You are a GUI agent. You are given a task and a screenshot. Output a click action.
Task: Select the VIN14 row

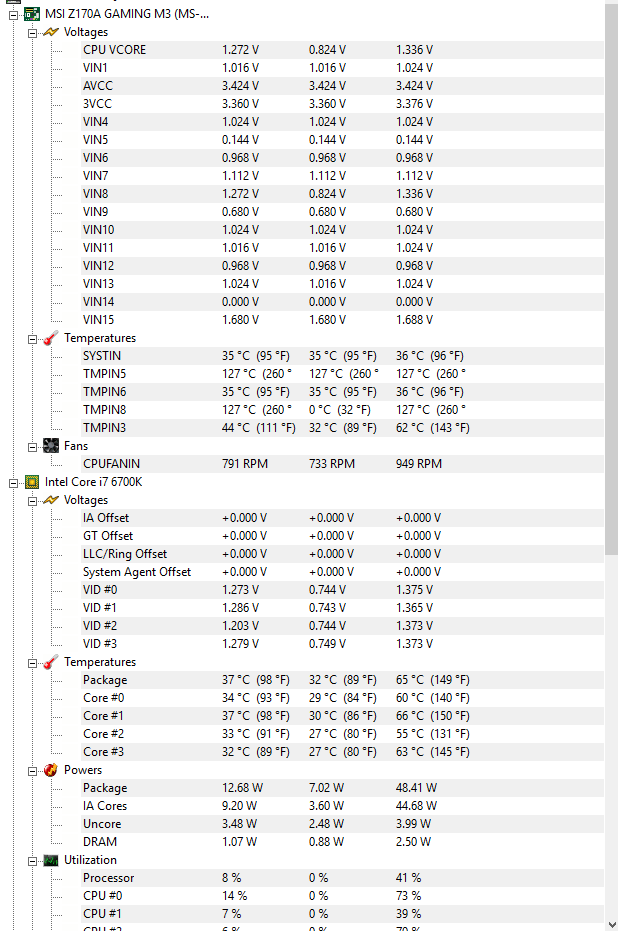(x=343, y=302)
